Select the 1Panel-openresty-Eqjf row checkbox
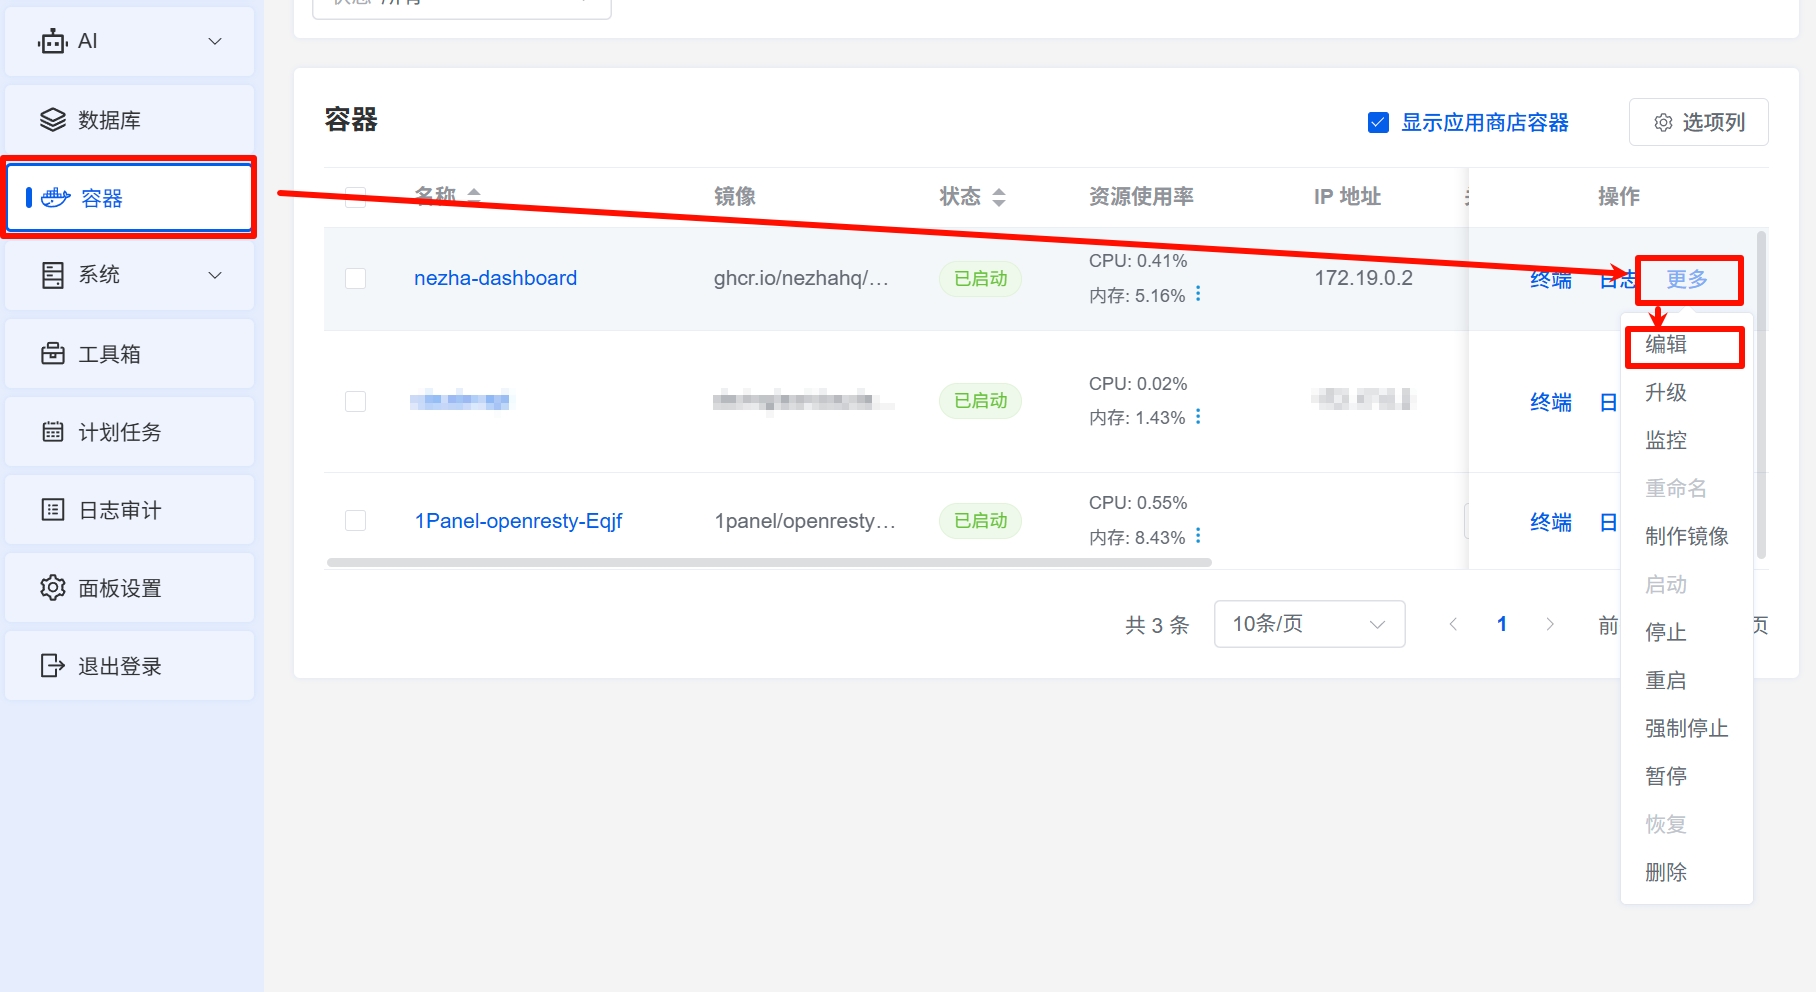The width and height of the screenshot is (1816, 992). point(355,520)
